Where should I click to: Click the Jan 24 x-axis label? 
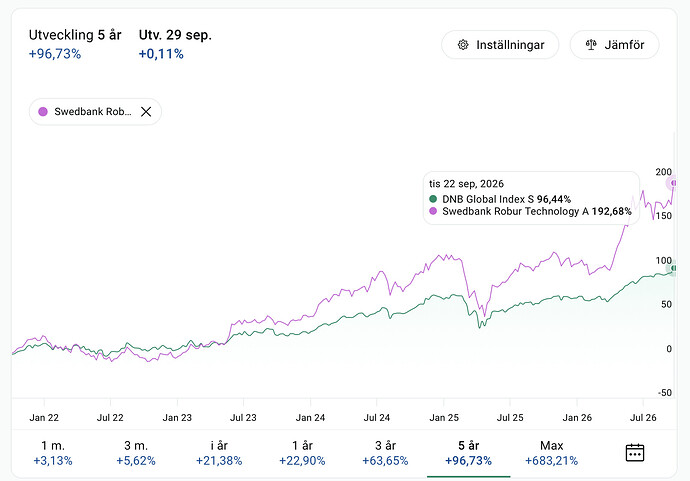click(310, 418)
